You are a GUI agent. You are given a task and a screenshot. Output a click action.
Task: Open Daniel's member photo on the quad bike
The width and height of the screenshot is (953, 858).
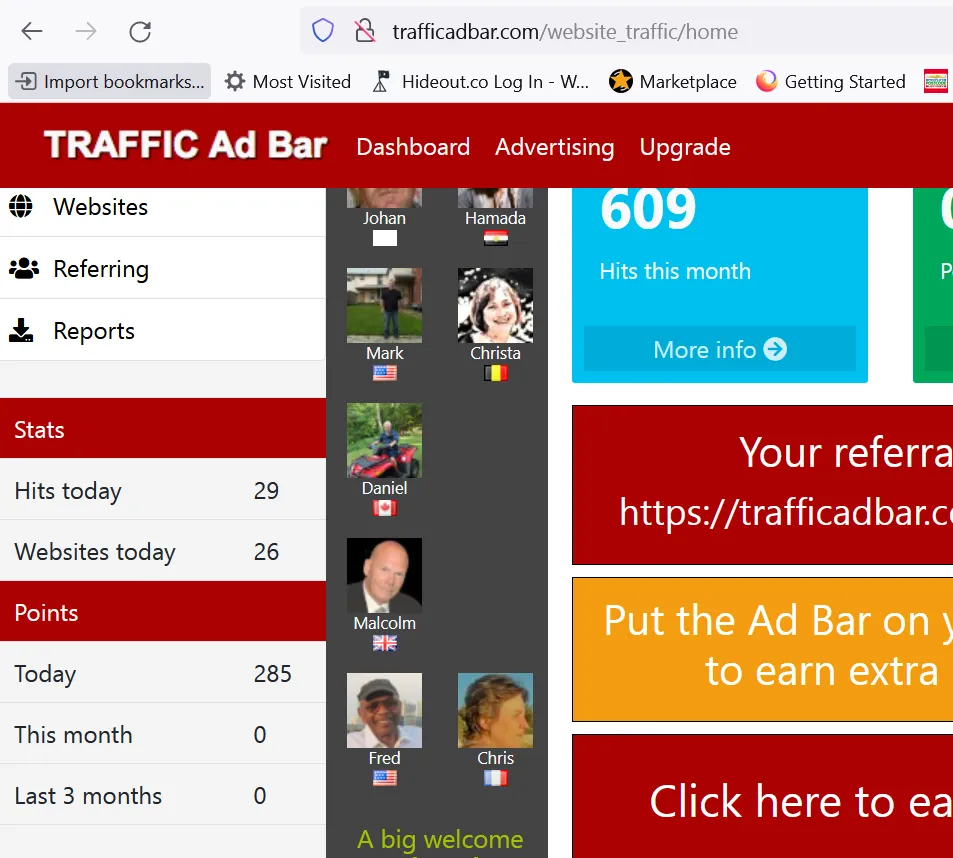click(x=384, y=440)
